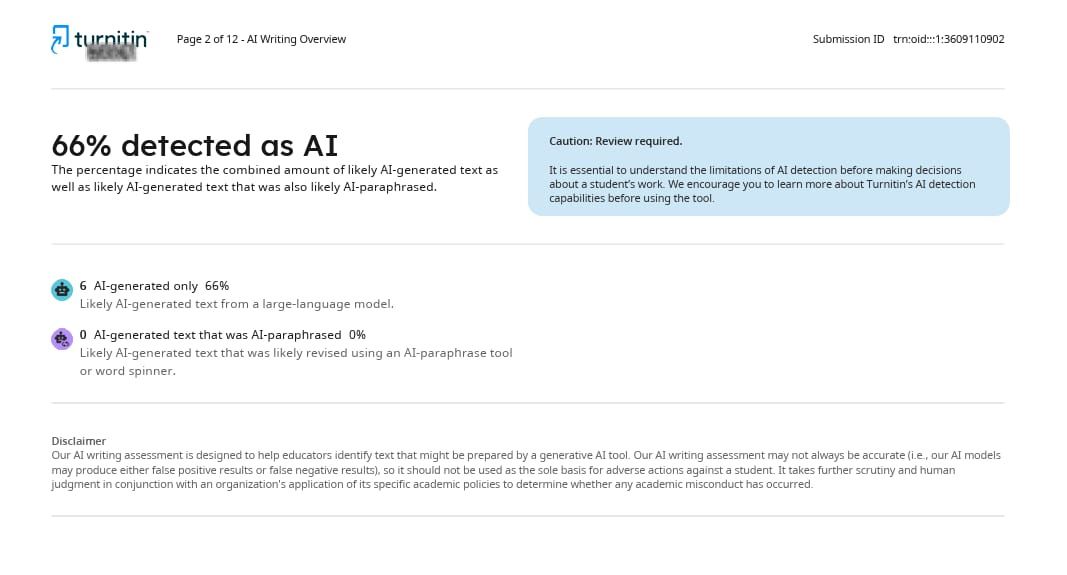
Task: Click 'AI-generated text that was AI-paraphrased 0%'
Action: 229,335
